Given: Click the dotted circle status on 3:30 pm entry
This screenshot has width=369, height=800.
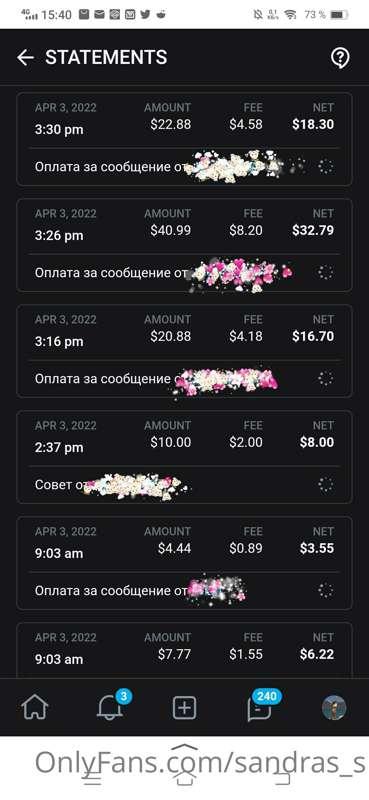Looking at the screenshot, I should 325,166.
